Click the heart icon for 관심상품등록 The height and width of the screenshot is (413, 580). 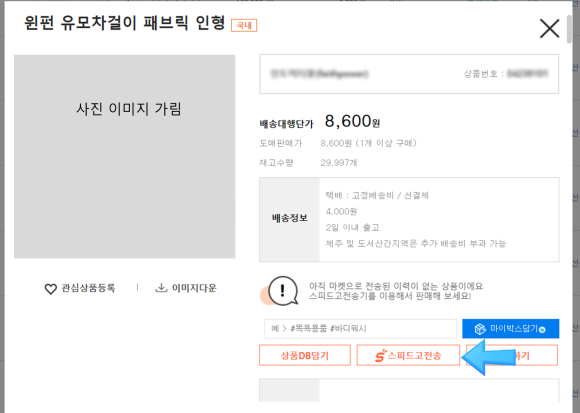(x=50, y=288)
